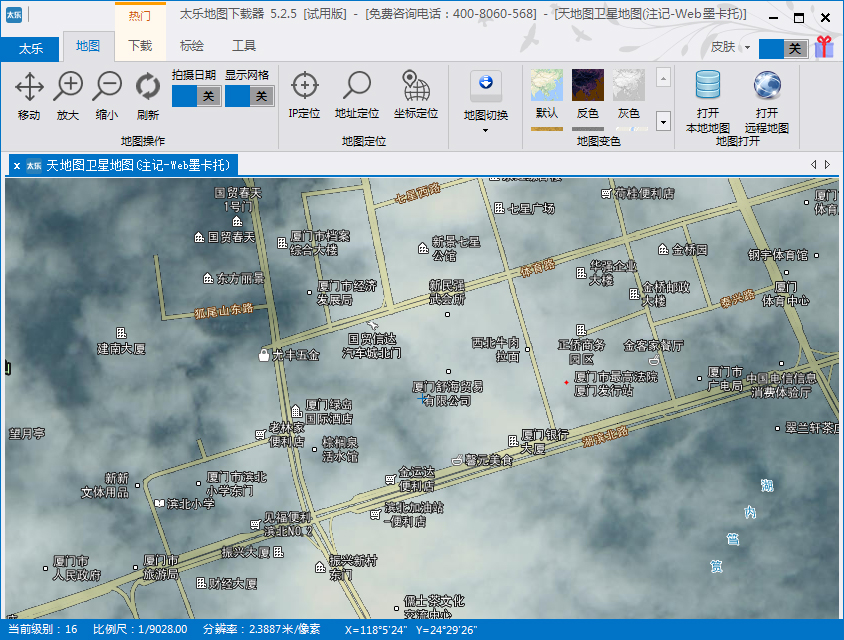This screenshot has height=640, width=844.
Task: Click the 馨沅美食 restaurant marker
Action: pos(456,460)
